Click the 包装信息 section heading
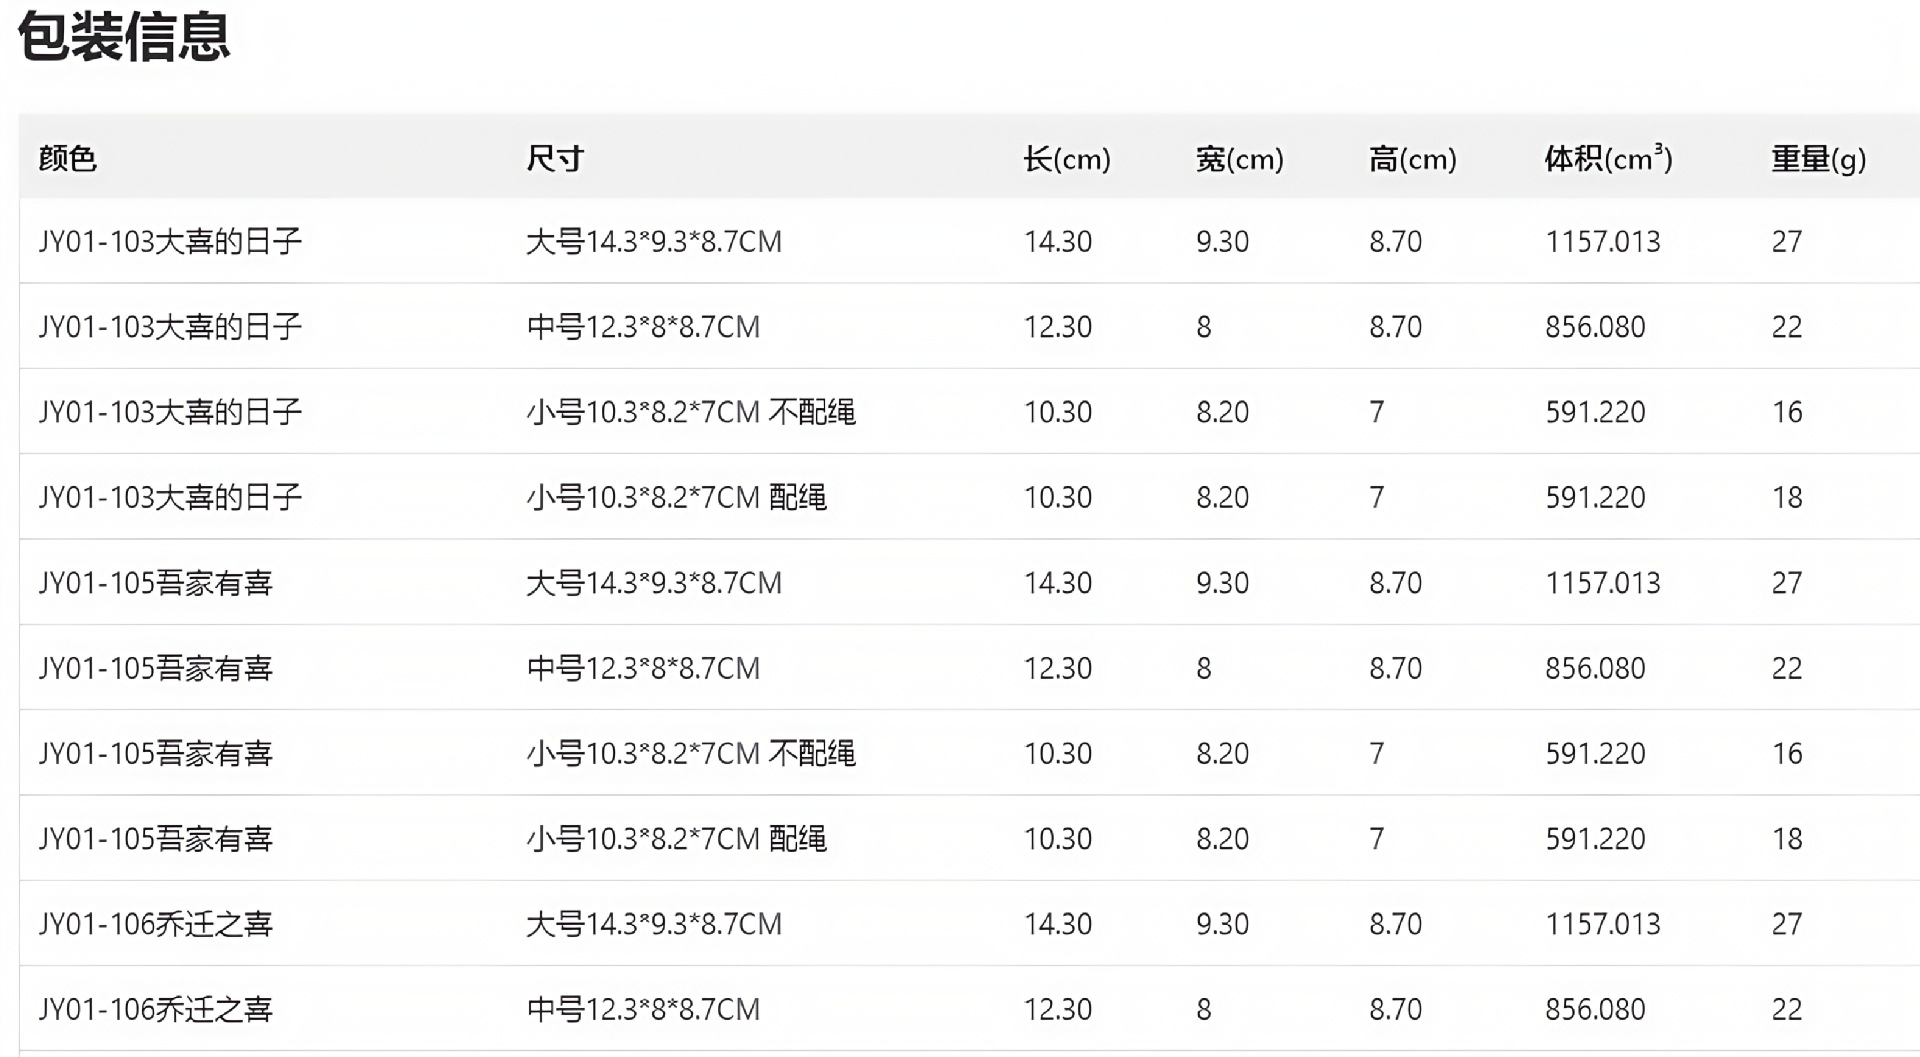1920x1057 pixels. pos(124,37)
